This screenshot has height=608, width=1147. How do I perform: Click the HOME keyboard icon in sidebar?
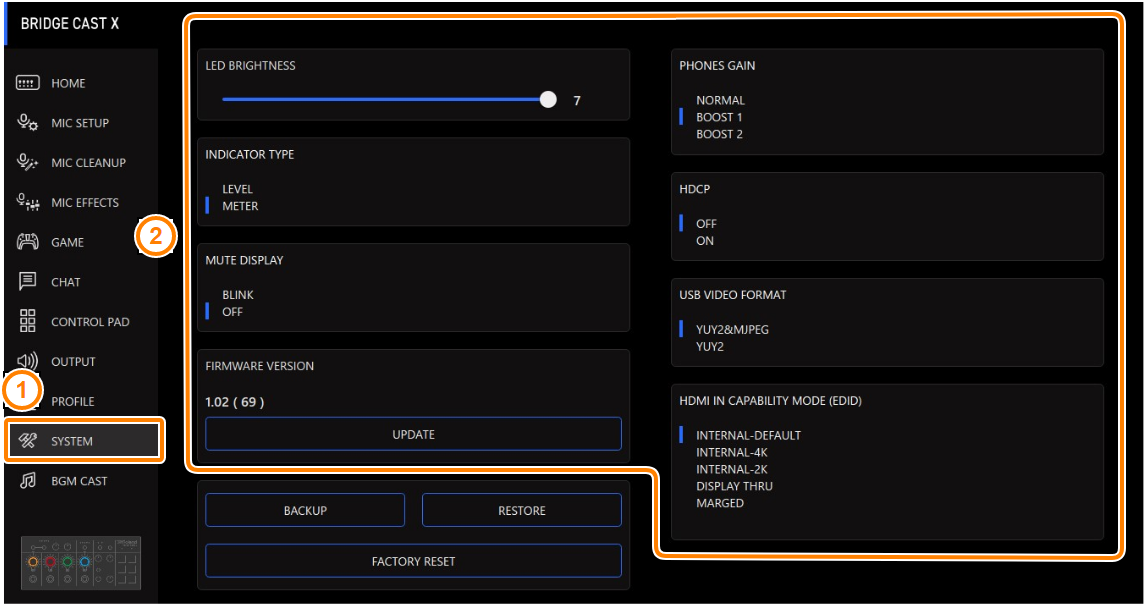coord(28,83)
